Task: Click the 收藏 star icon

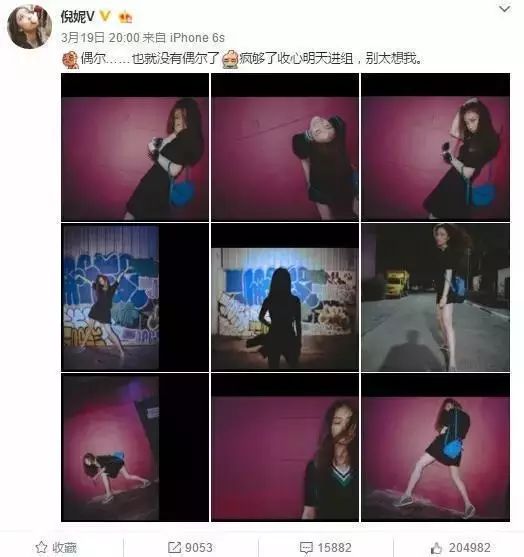Action: pyautogui.click(x=42, y=547)
